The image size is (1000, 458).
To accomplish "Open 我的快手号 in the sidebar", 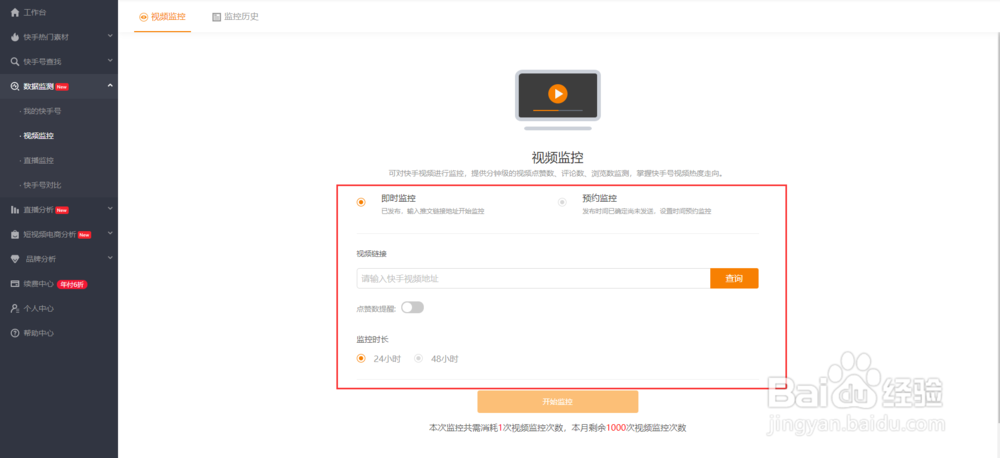I will tap(42, 111).
